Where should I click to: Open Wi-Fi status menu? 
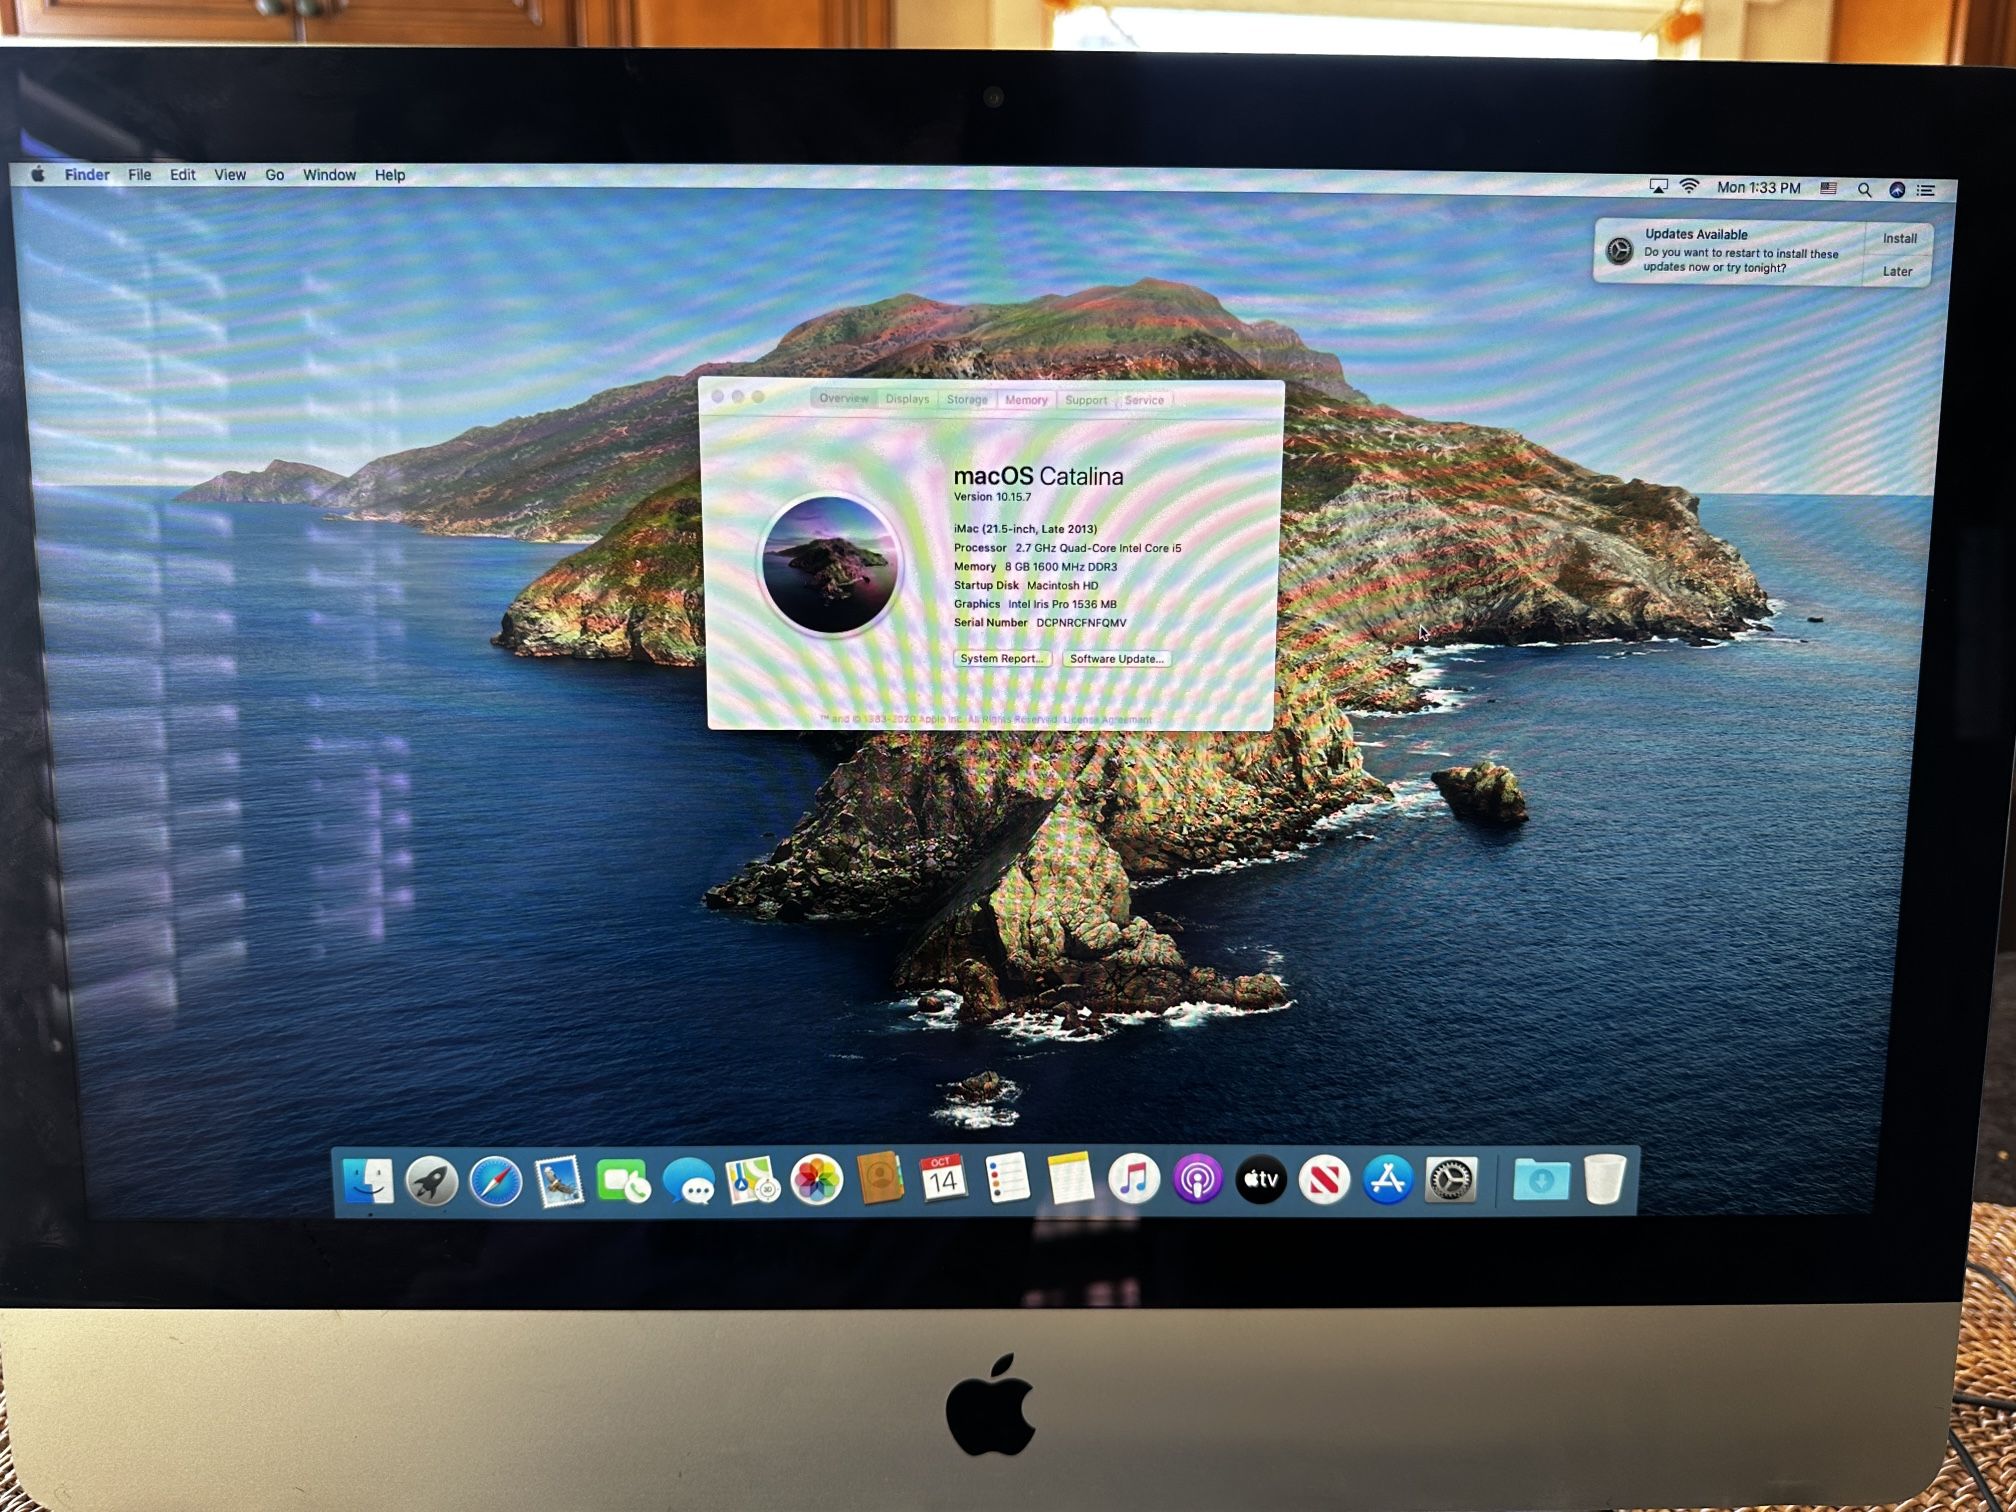coord(1689,187)
